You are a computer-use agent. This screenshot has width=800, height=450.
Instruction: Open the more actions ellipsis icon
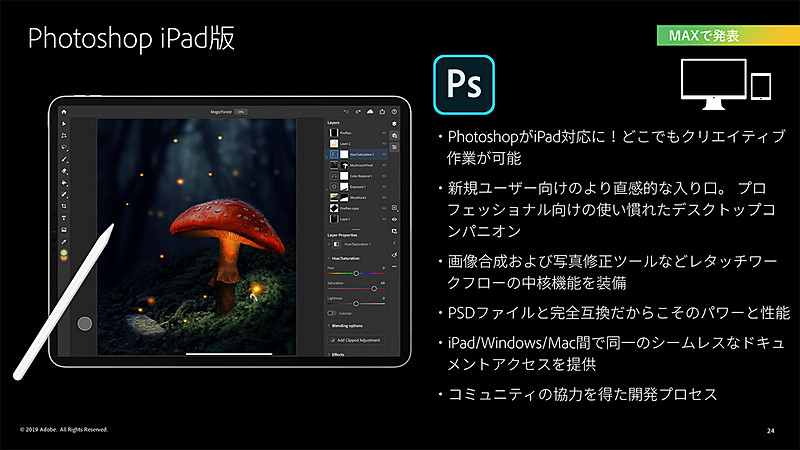tap(394, 266)
